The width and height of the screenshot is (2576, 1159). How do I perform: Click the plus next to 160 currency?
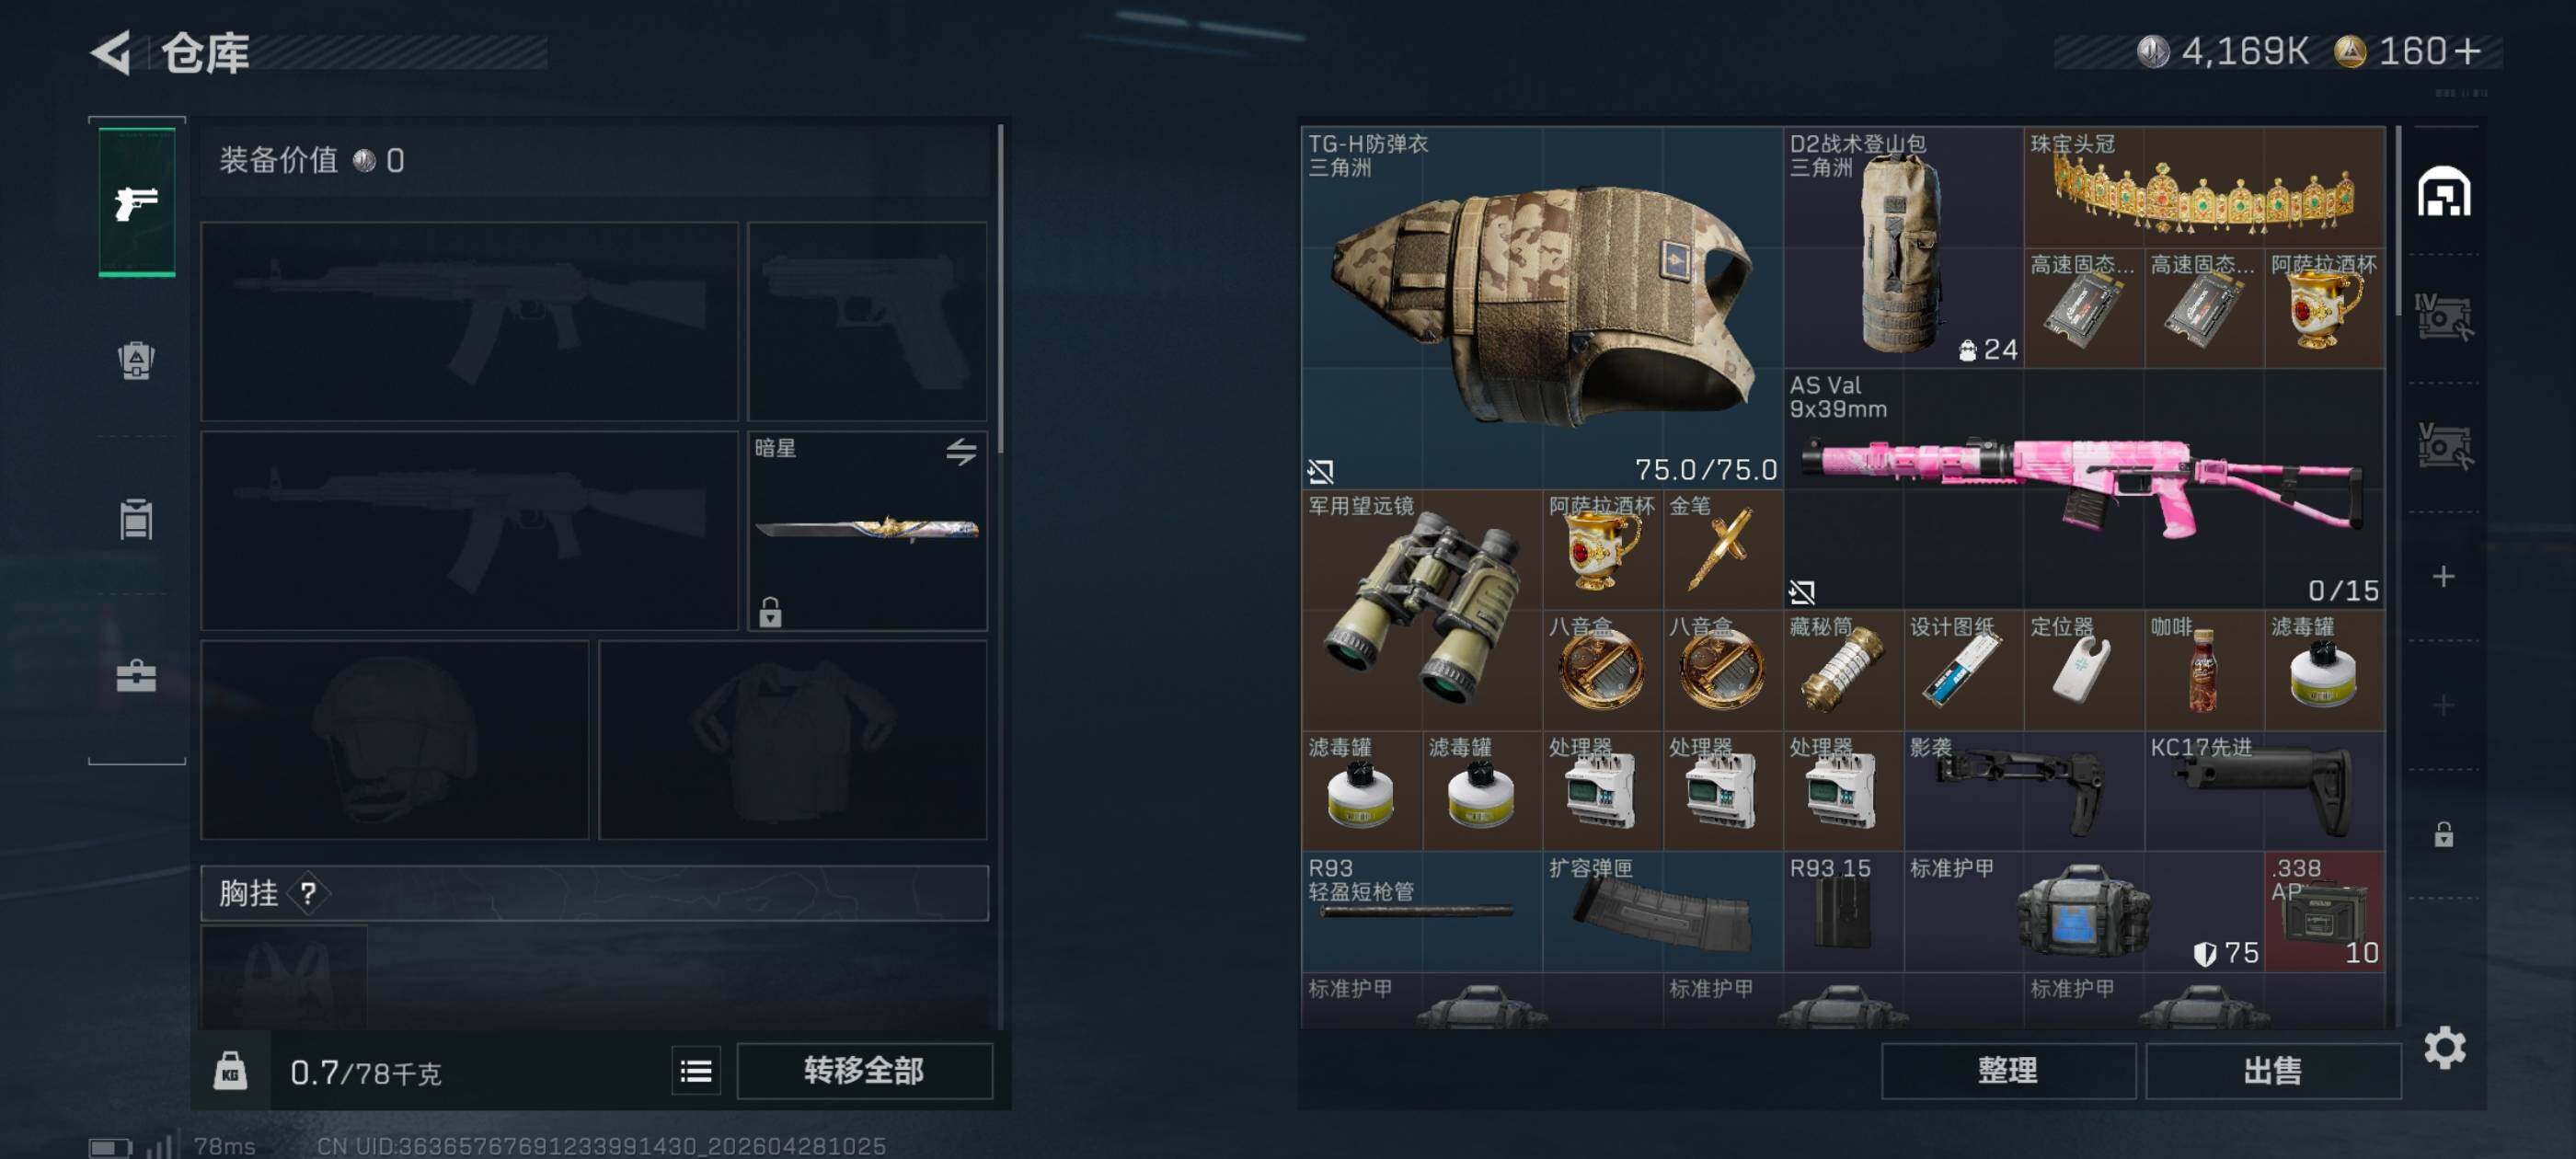click(2467, 51)
